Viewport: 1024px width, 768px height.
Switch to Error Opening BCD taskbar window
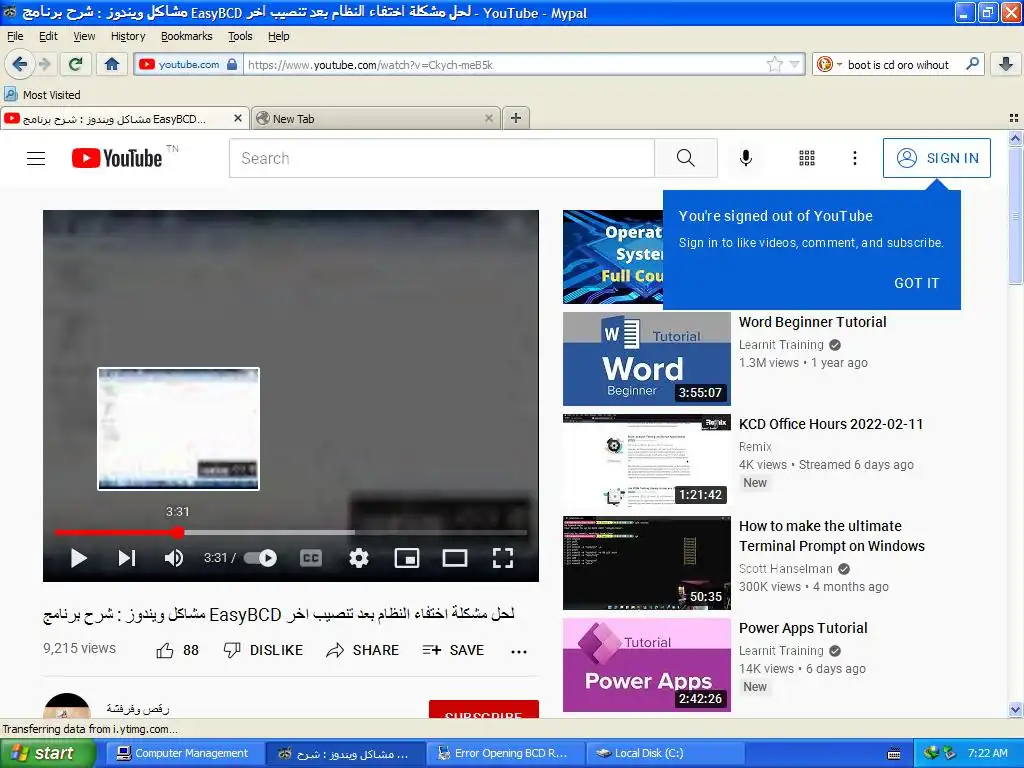tap(504, 754)
